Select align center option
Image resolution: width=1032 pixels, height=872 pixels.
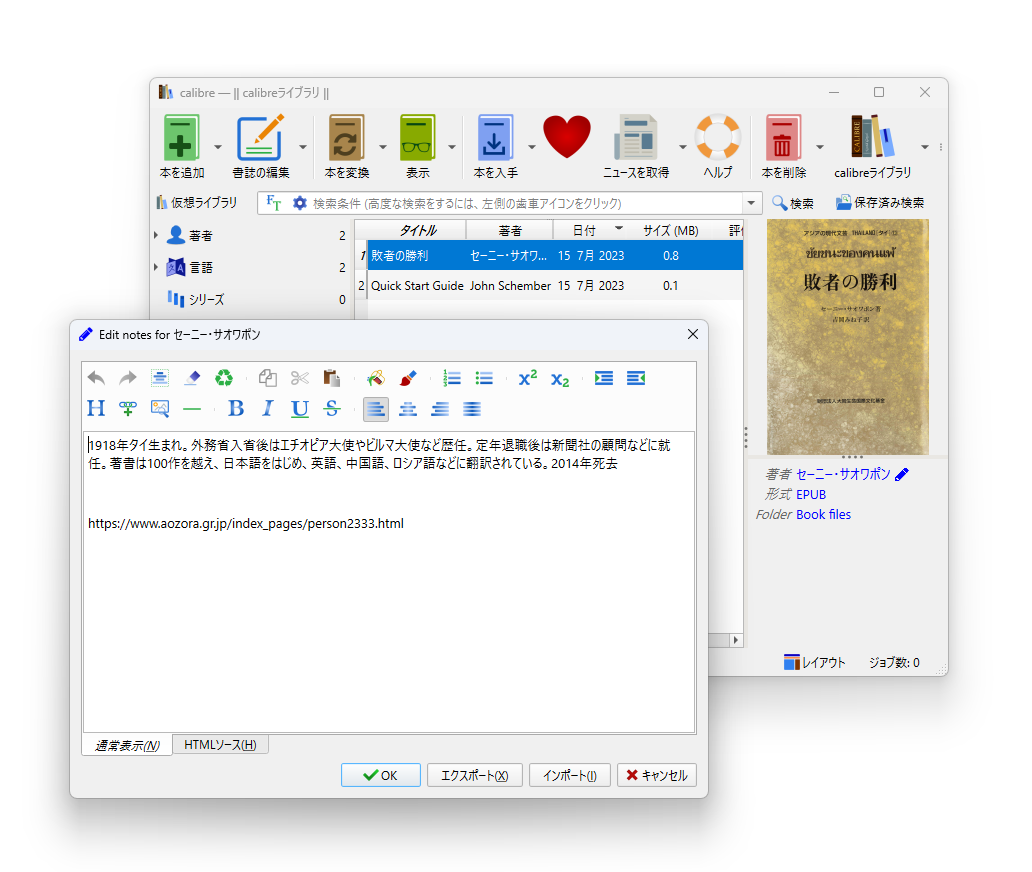[408, 409]
